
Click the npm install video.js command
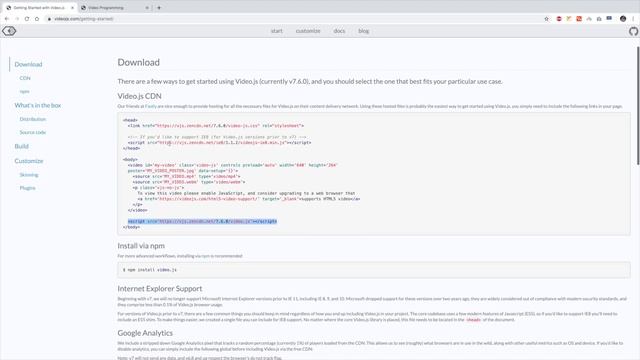tap(152, 270)
